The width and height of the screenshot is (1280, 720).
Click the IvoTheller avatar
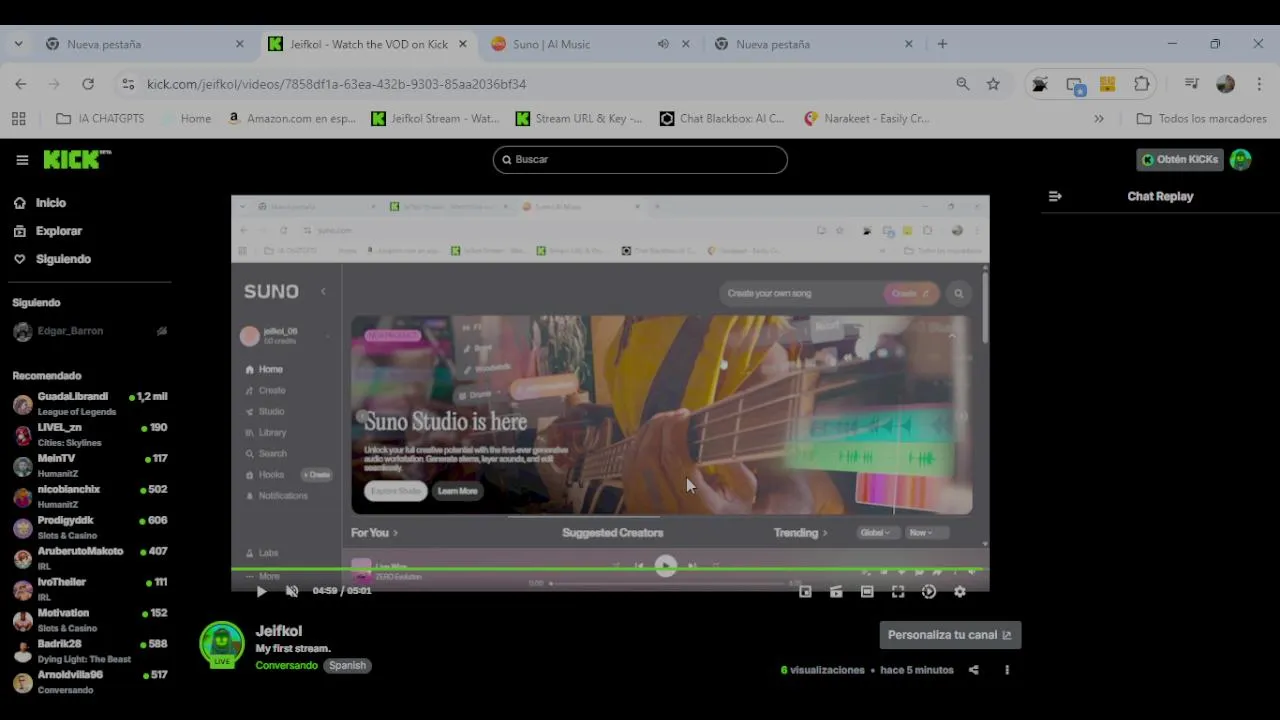click(23, 590)
